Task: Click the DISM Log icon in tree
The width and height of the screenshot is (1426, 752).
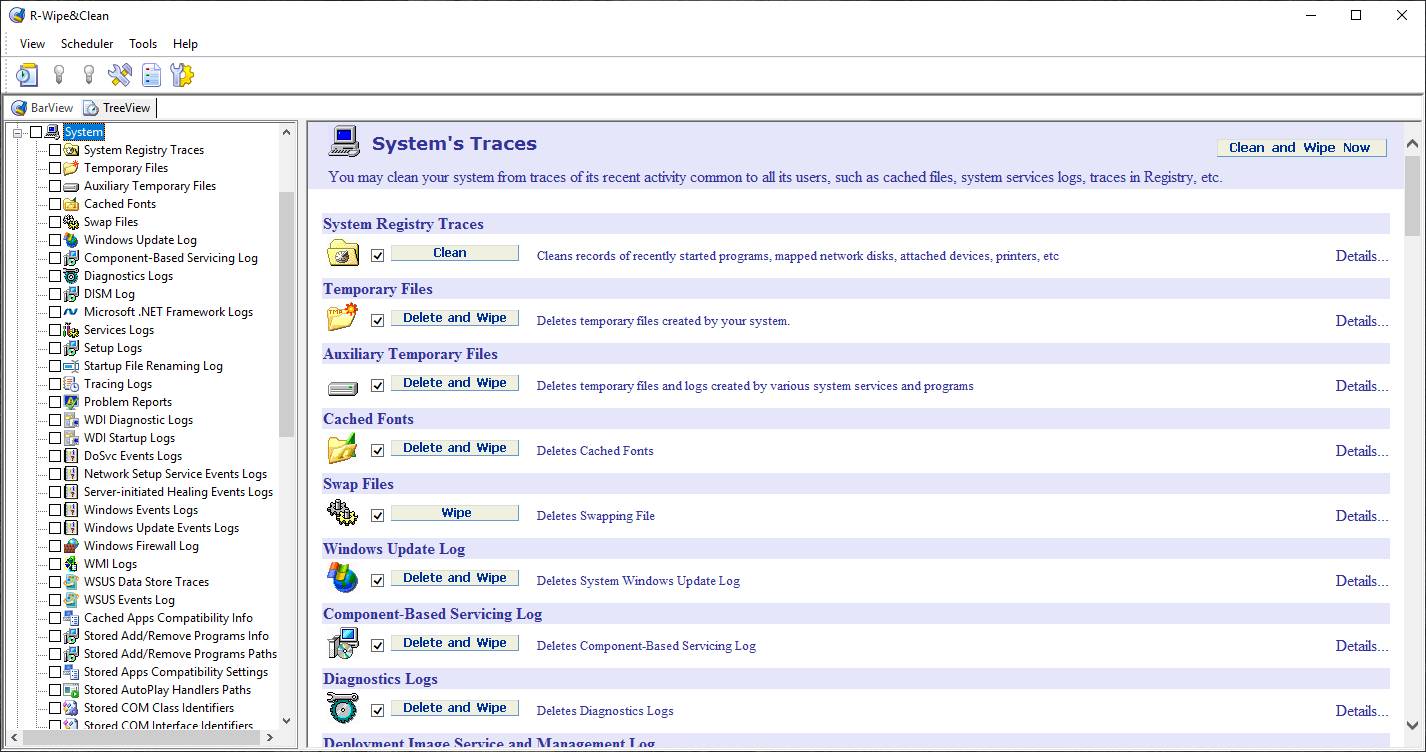Action: 71,294
